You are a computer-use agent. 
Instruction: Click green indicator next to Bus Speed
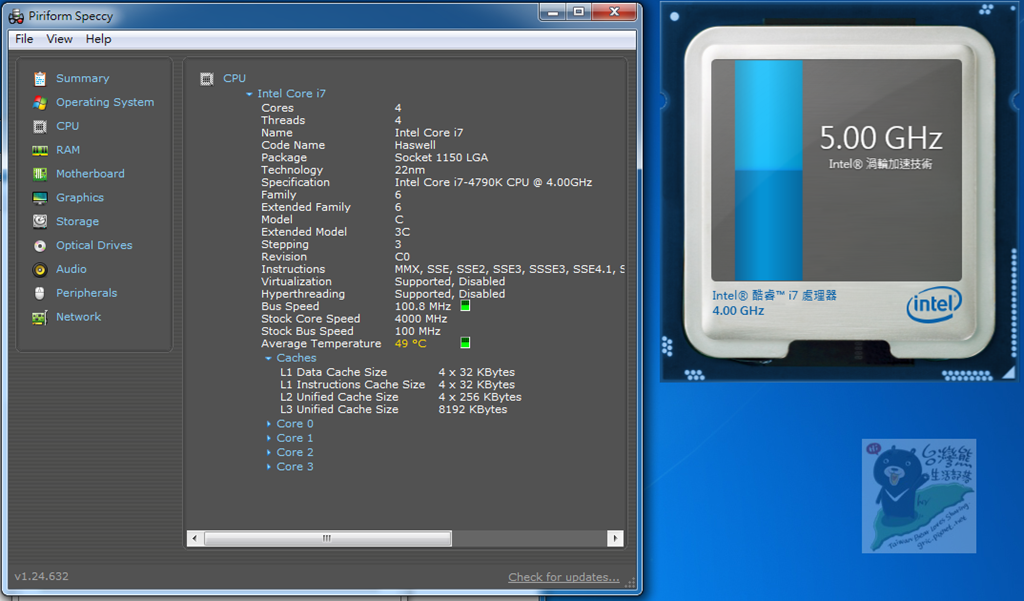pyautogui.click(x=465, y=306)
